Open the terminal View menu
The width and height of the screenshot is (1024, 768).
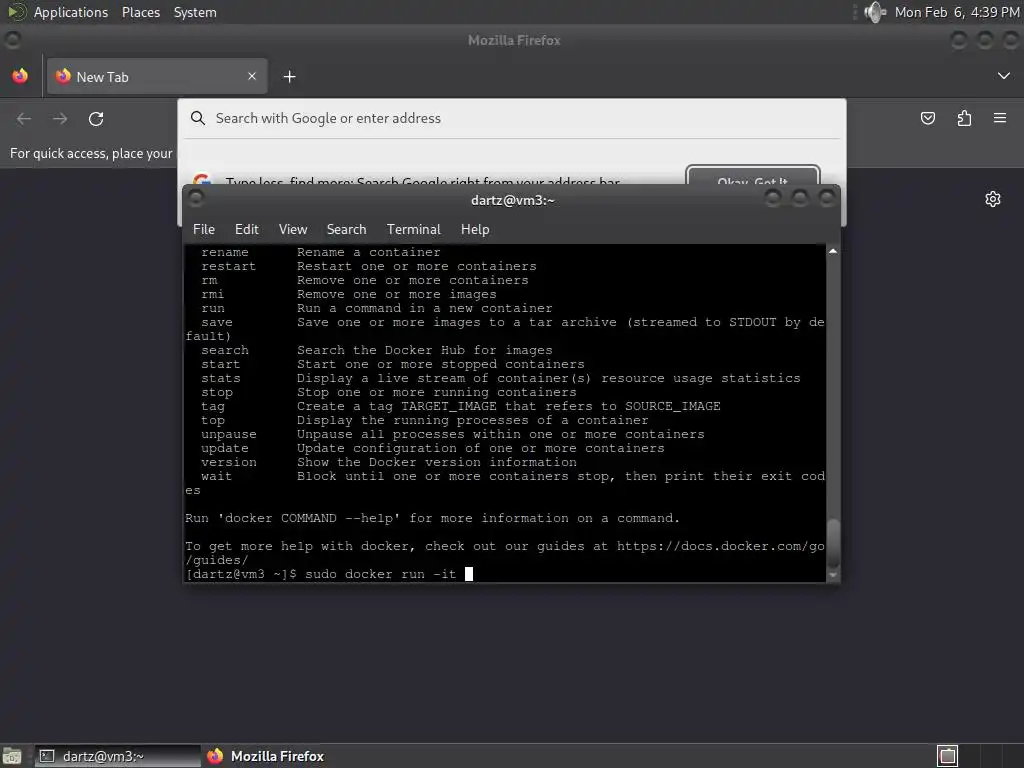coord(293,229)
